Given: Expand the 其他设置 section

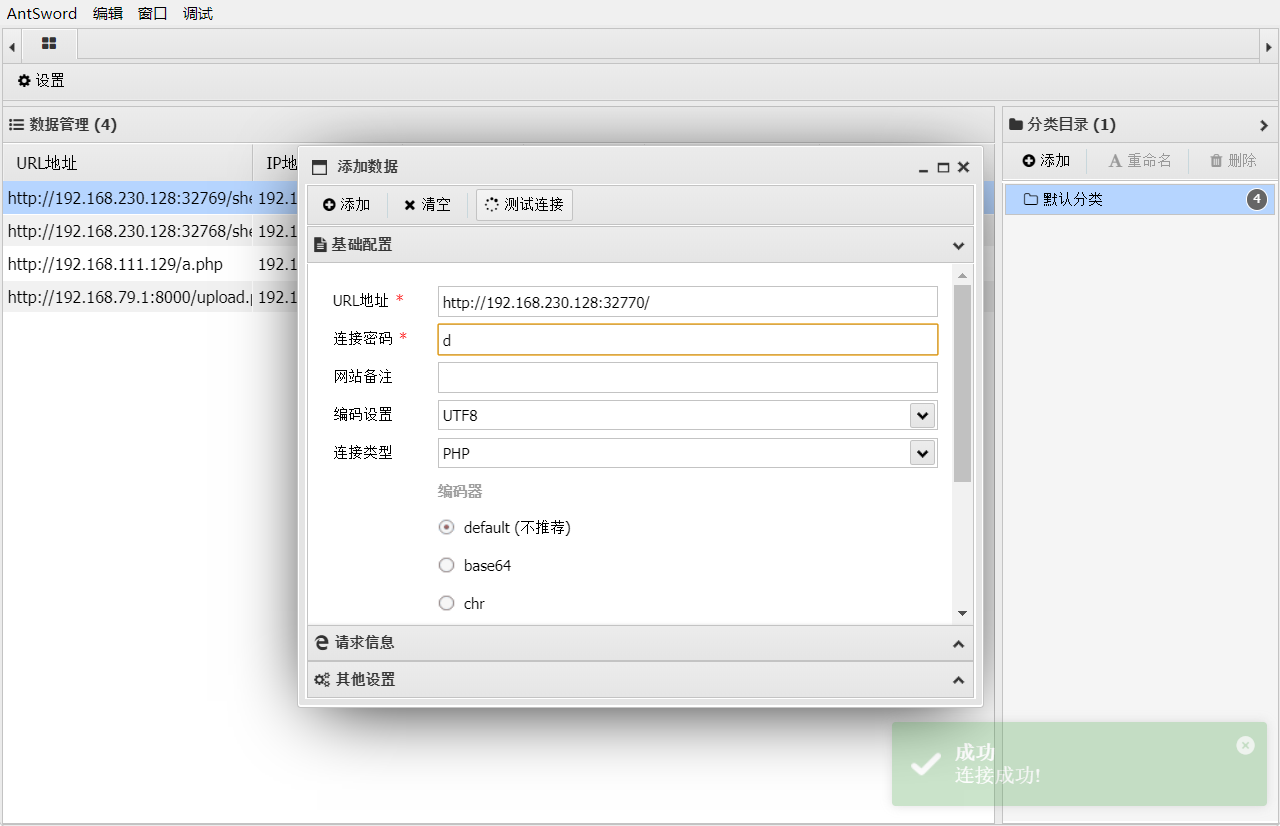Looking at the screenshot, I should (958, 680).
